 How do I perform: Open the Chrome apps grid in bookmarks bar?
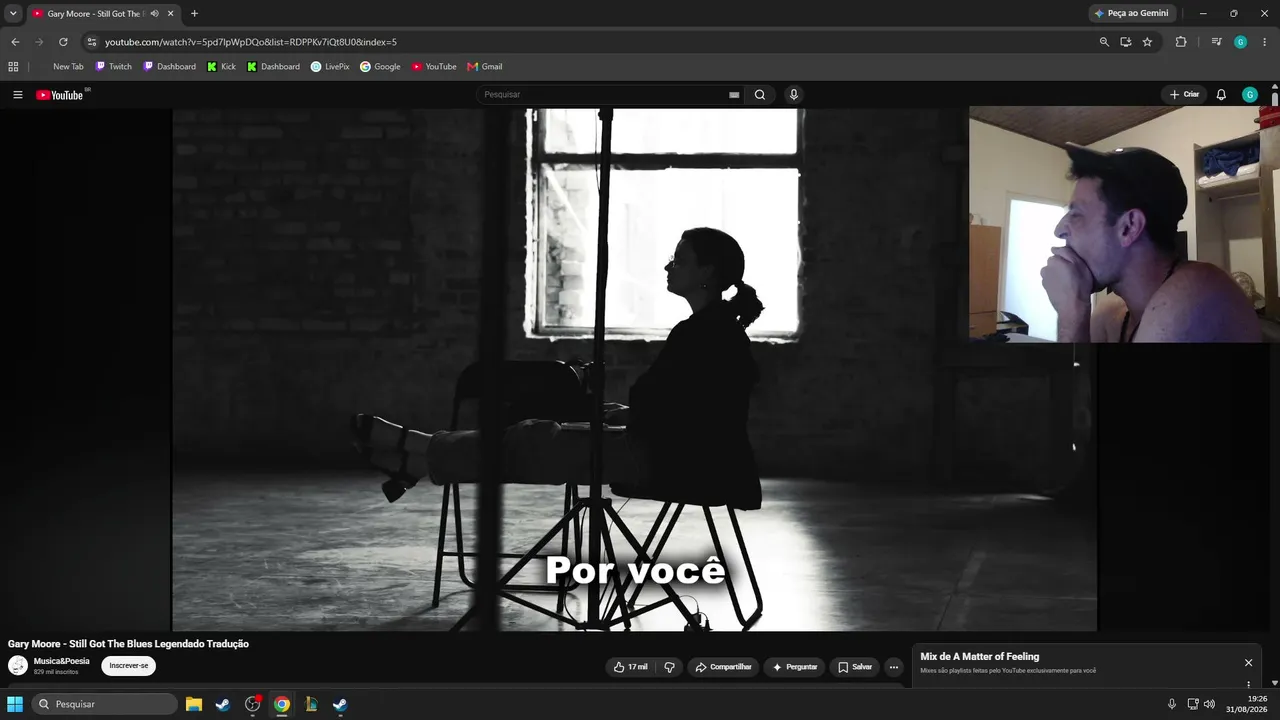tap(13, 67)
